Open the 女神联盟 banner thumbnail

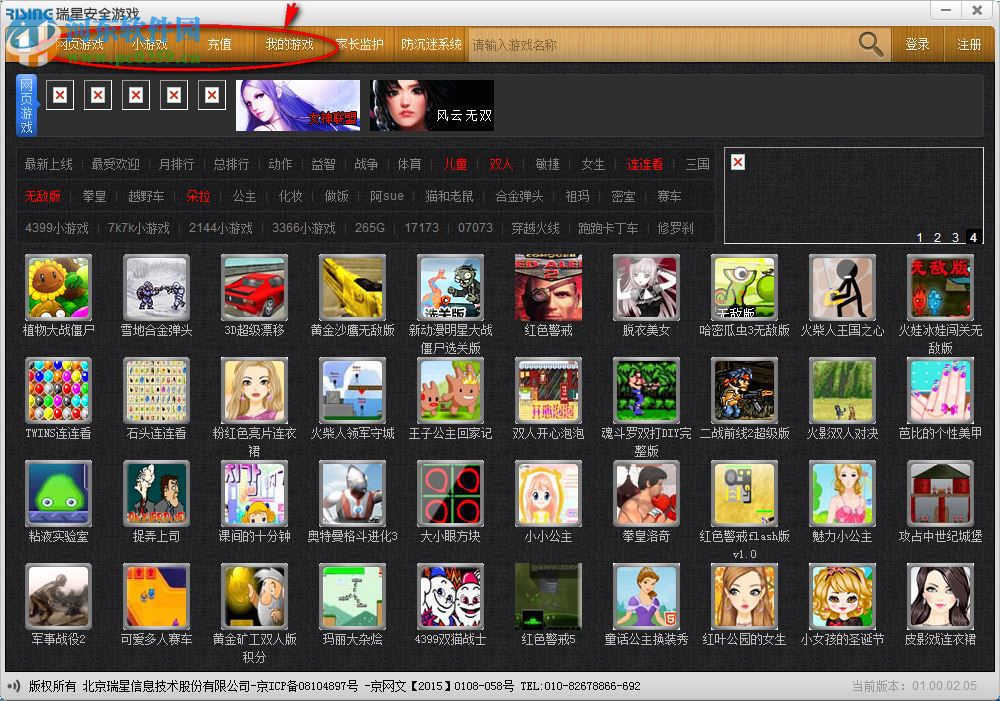pos(298,105)
